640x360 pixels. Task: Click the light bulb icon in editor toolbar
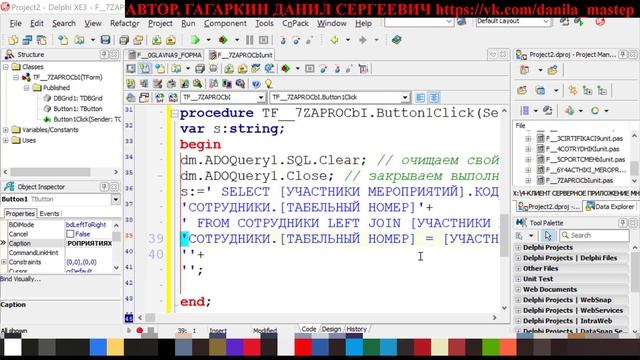pyautogui.click(x=269, y=84)
